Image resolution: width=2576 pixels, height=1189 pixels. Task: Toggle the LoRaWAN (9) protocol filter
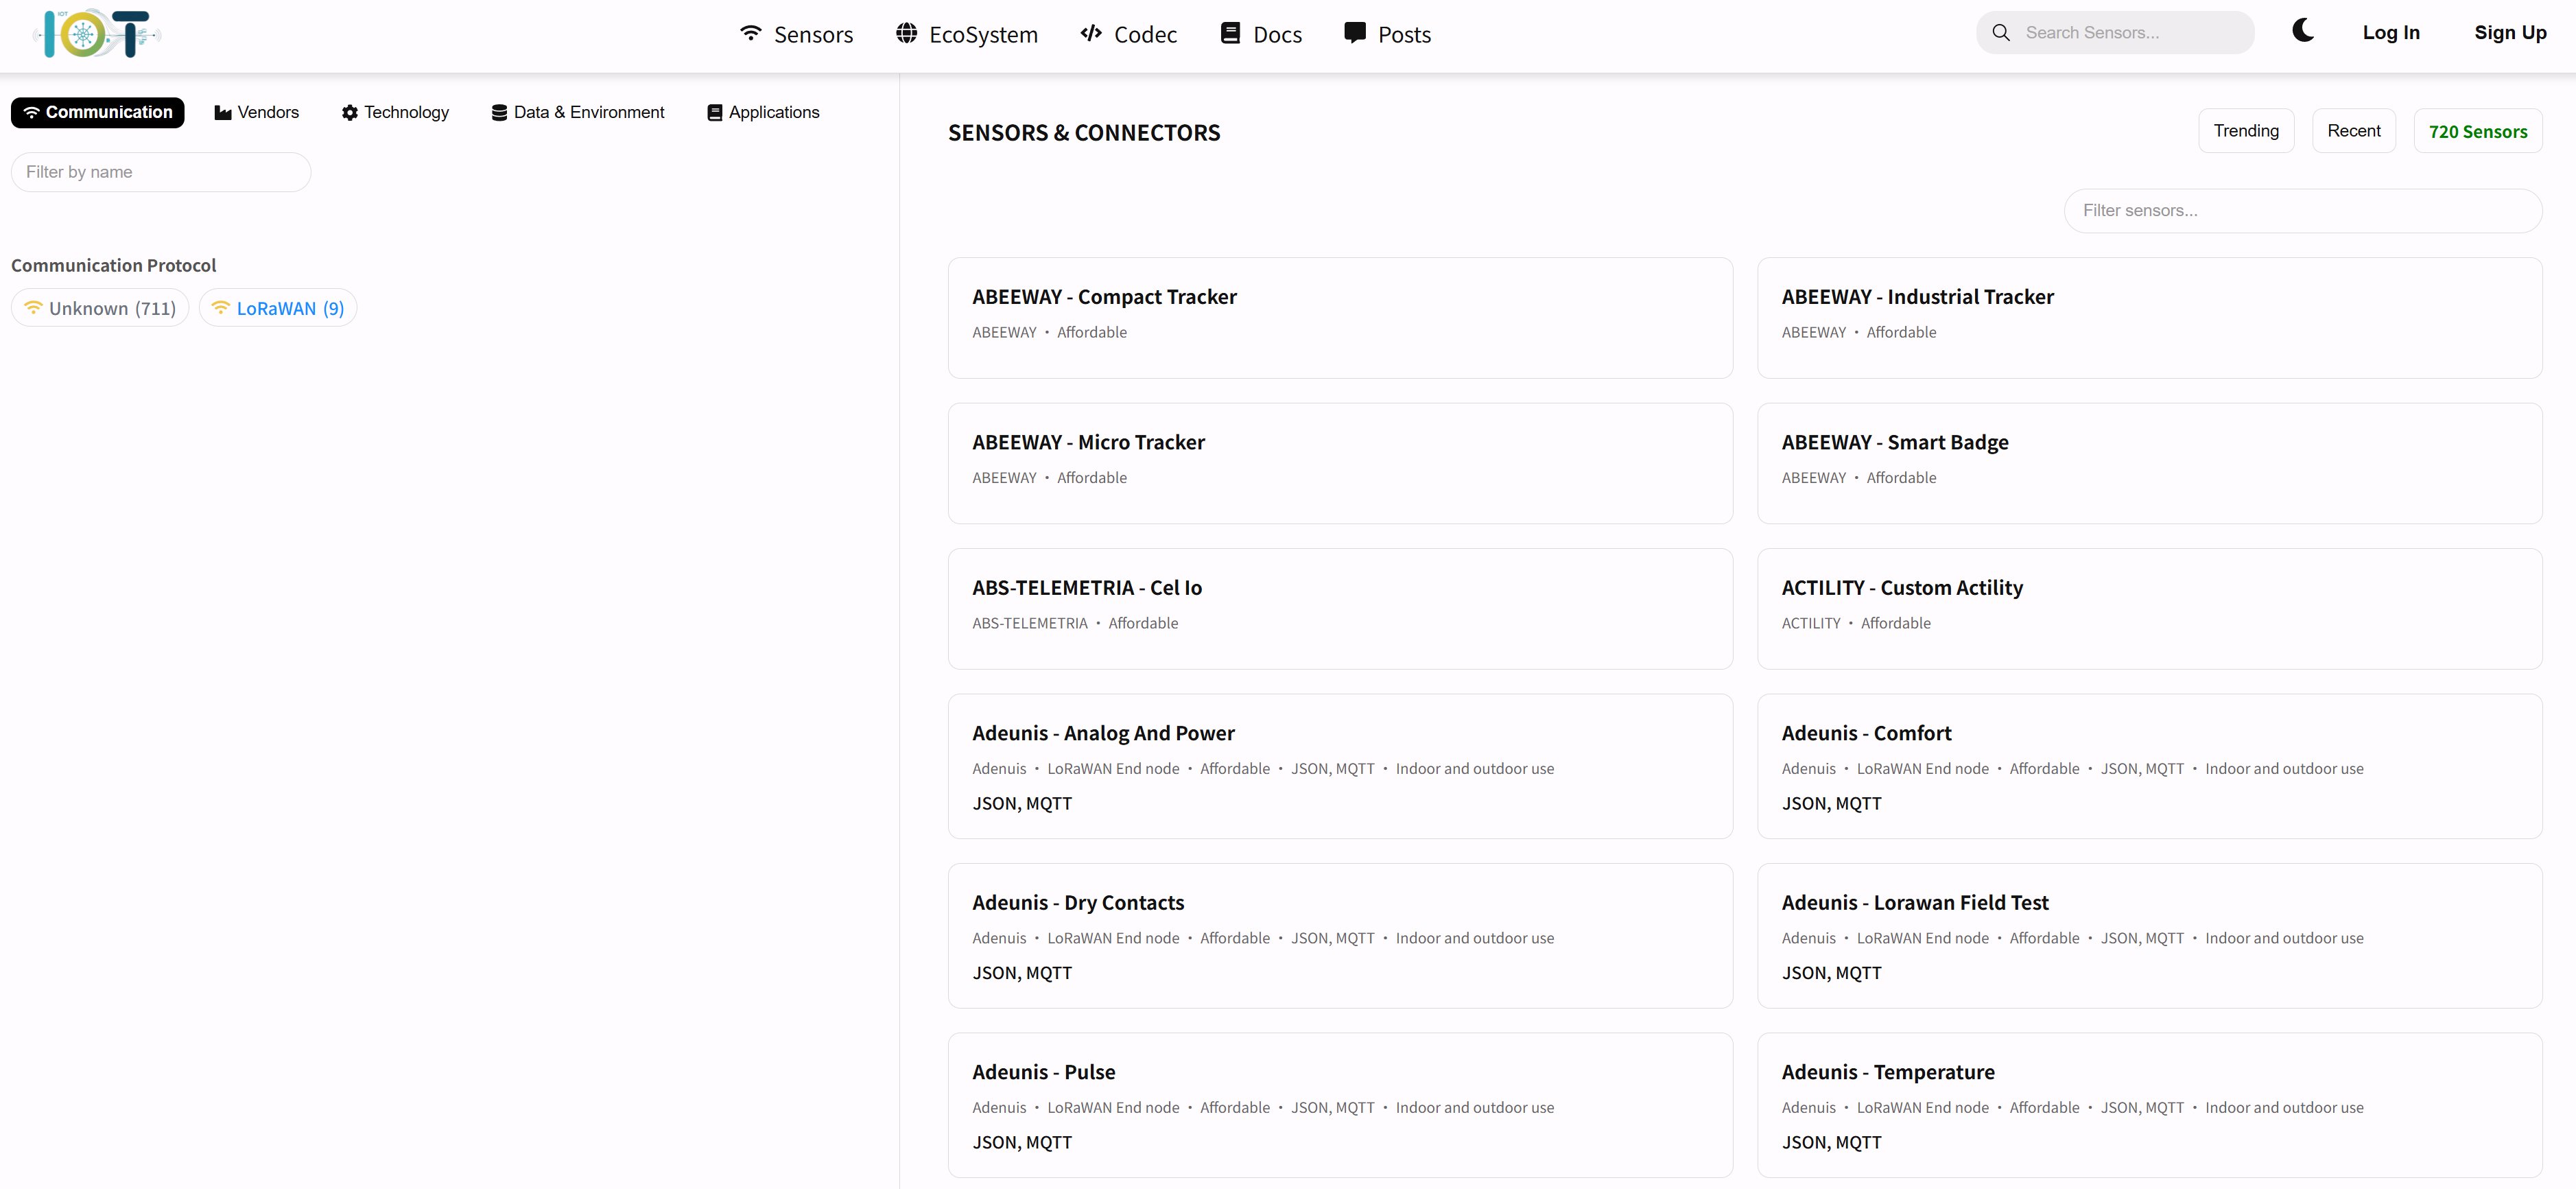[x=278, y=308]
